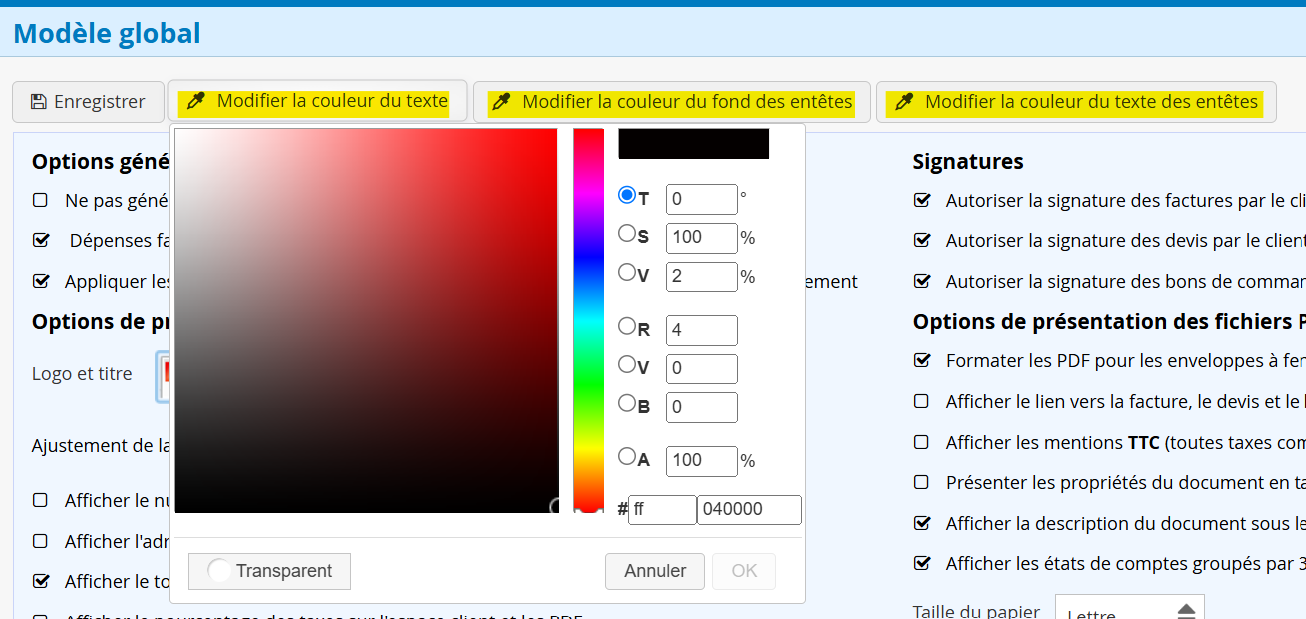Click the hex alpha field showing ff
This screenshot has width=1306, height=619.
click(x=662, y=510)
